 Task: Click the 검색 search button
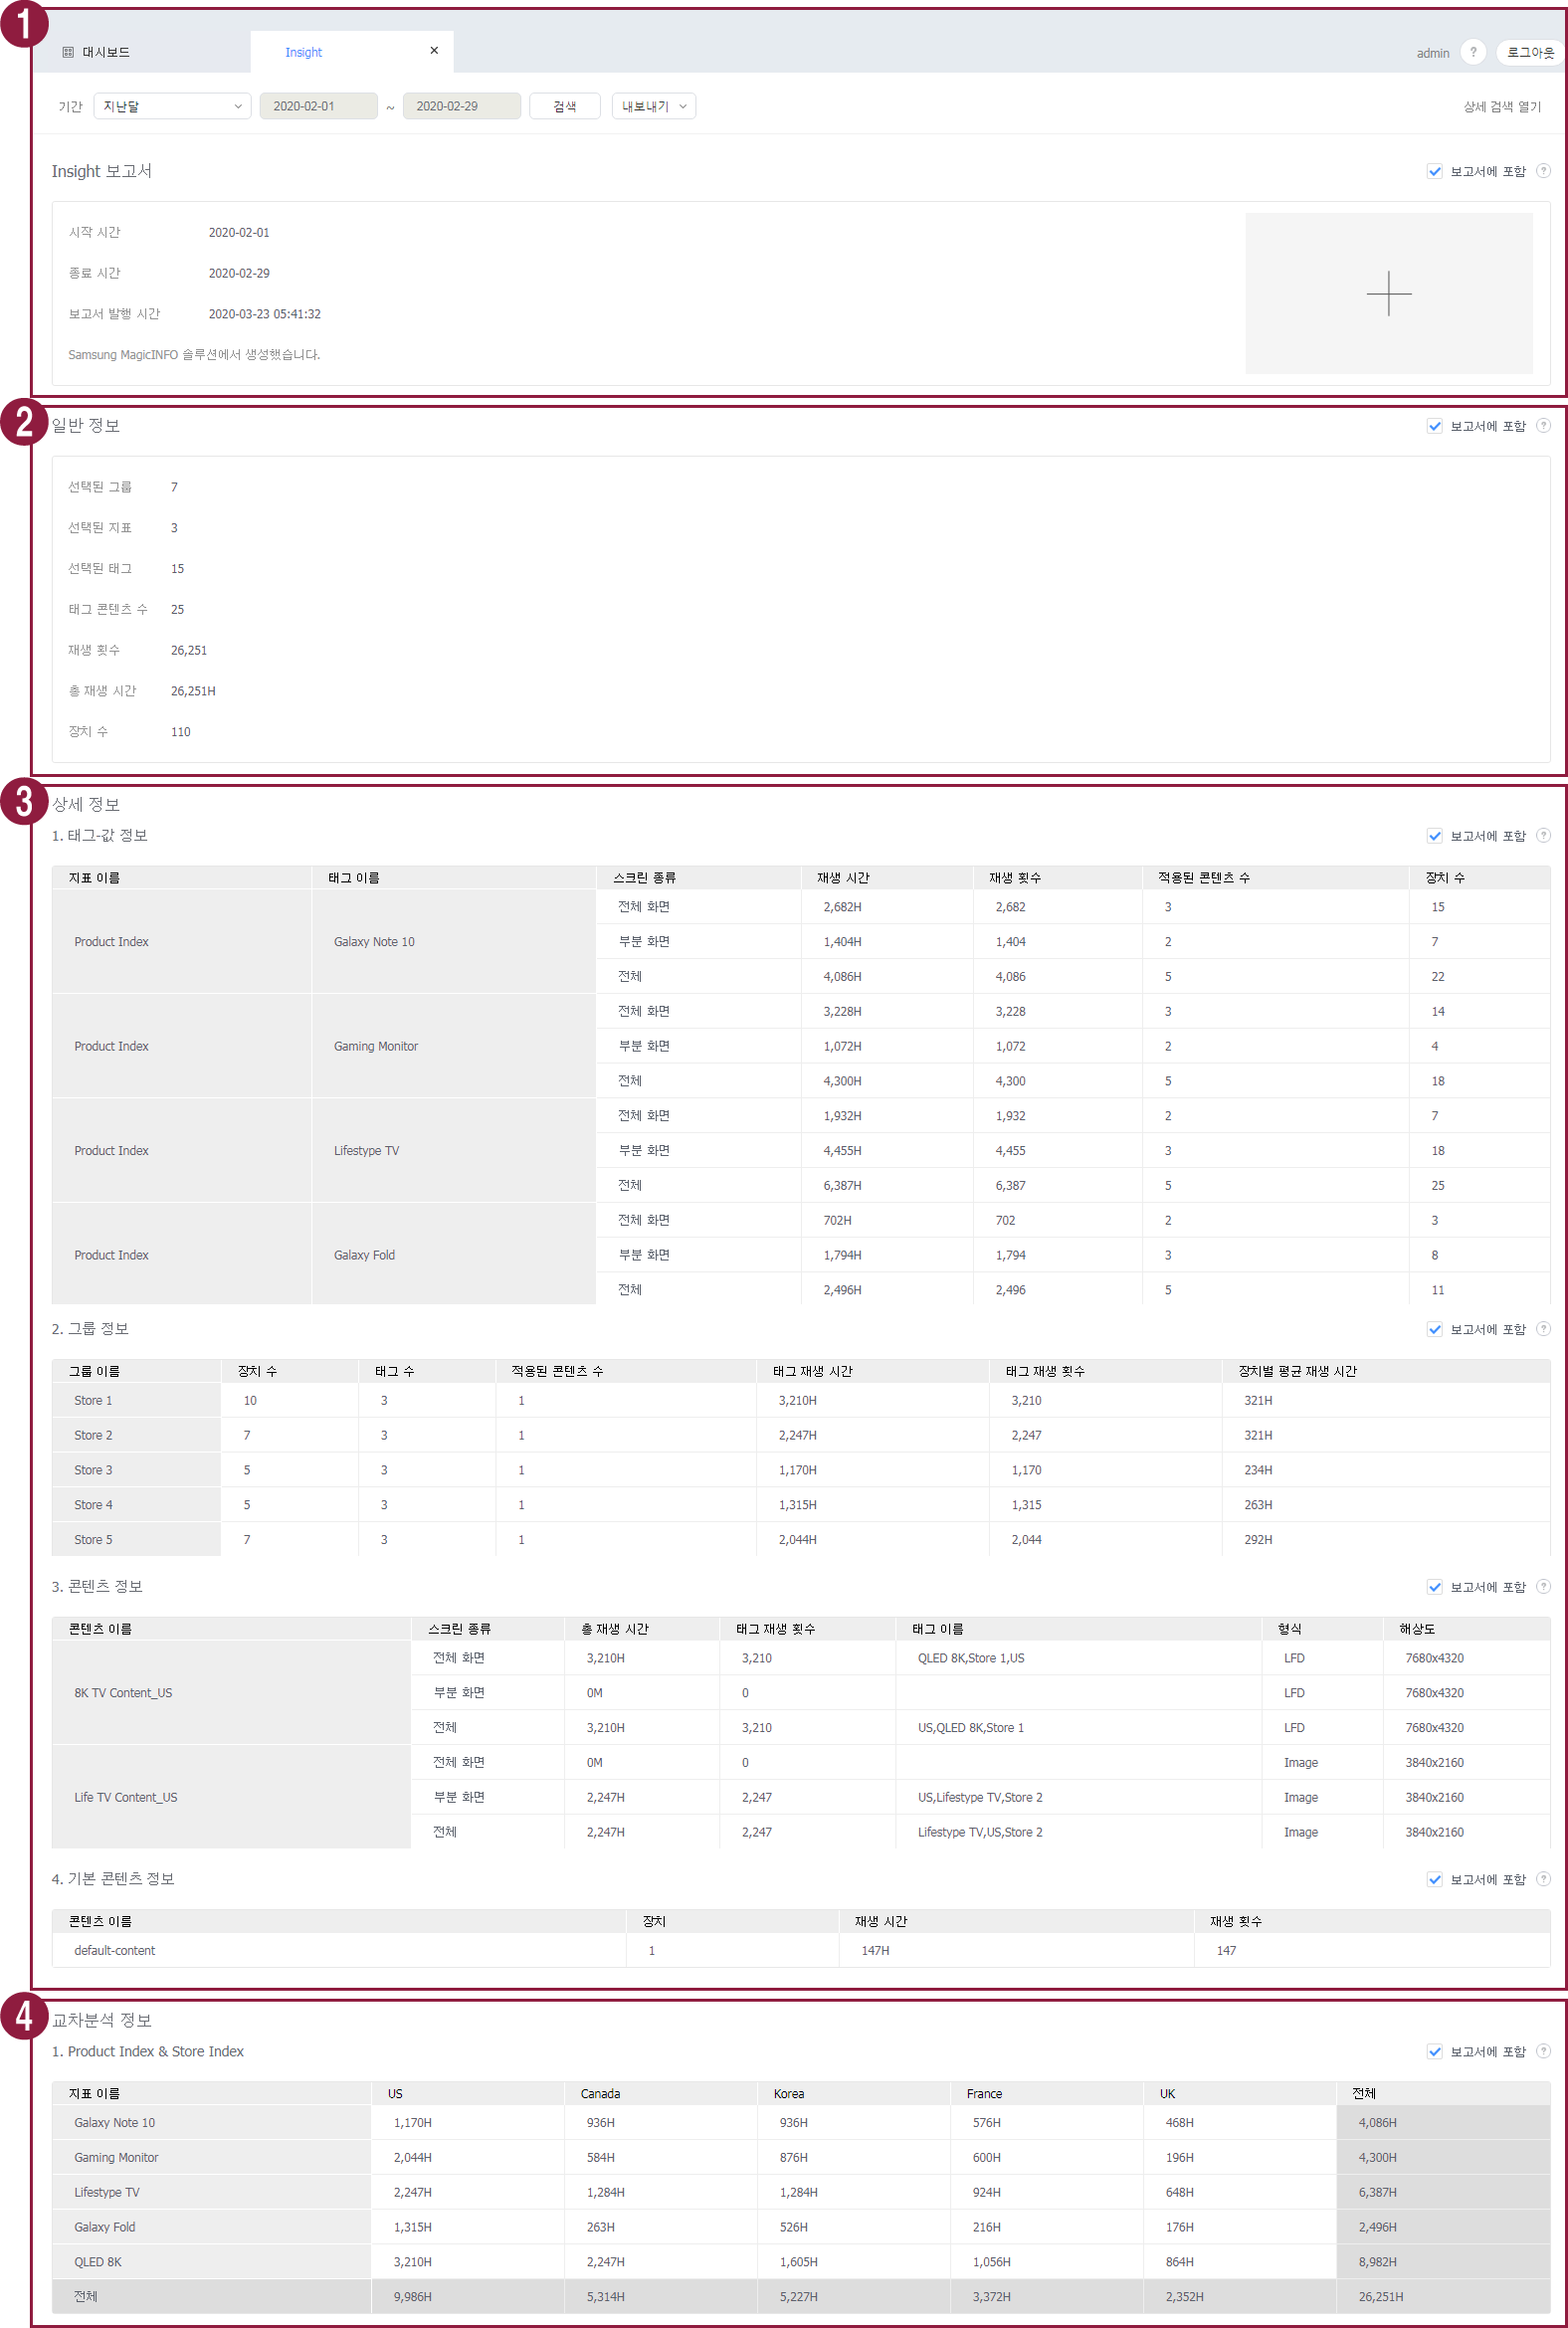(x=564, y=106)
